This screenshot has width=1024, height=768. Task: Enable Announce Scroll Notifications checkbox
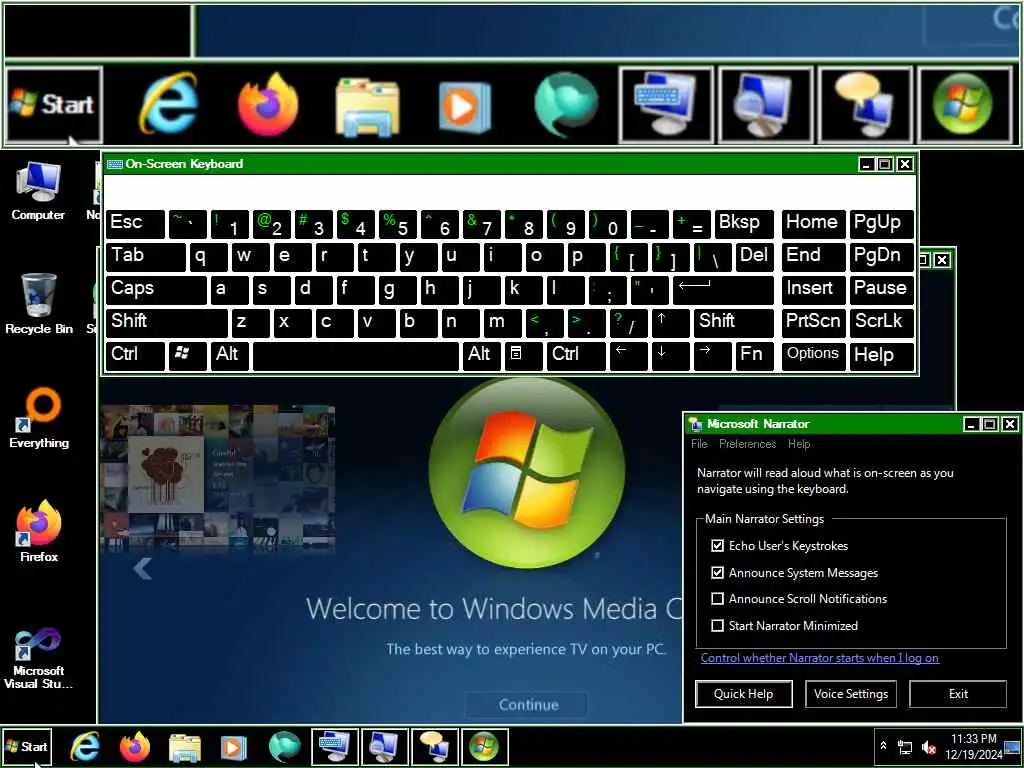point(718,599)
